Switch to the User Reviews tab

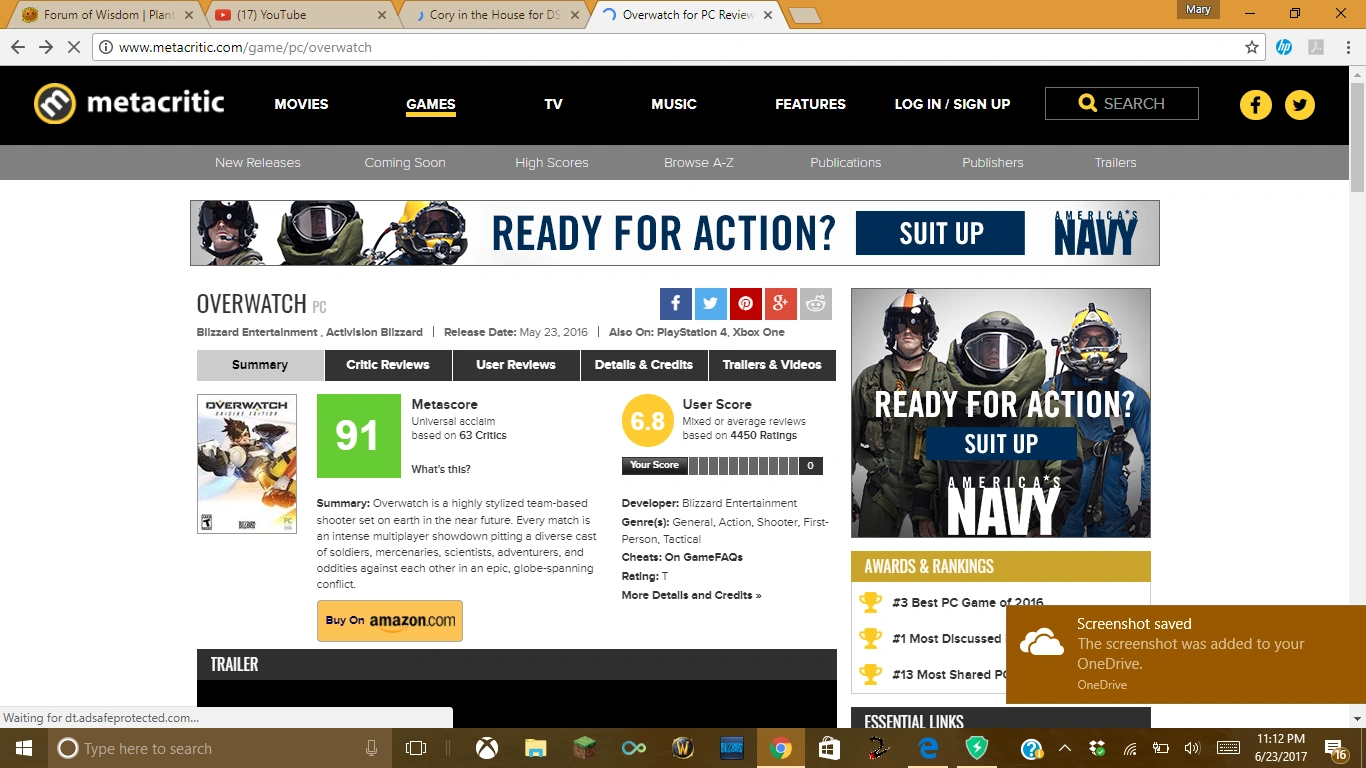[516, 365]
